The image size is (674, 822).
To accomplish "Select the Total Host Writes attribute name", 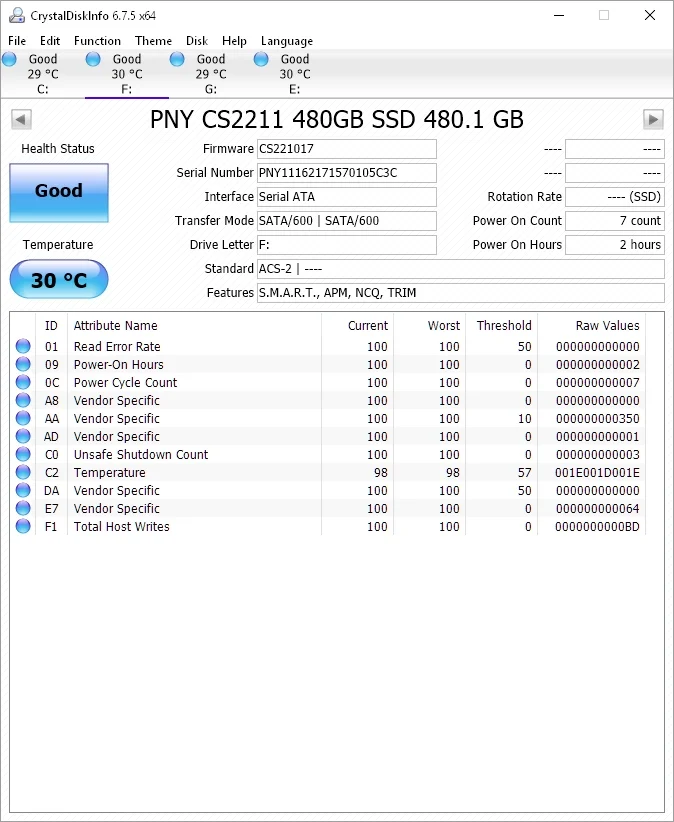I will [122, 526].
